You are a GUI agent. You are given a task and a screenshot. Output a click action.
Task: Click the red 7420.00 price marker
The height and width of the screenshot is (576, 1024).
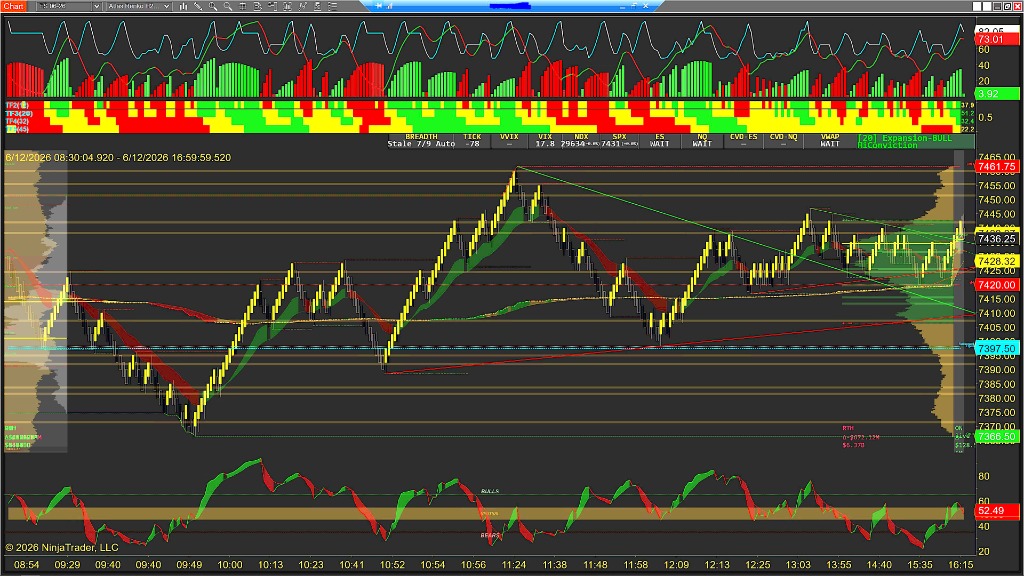(x=997, y=285)
